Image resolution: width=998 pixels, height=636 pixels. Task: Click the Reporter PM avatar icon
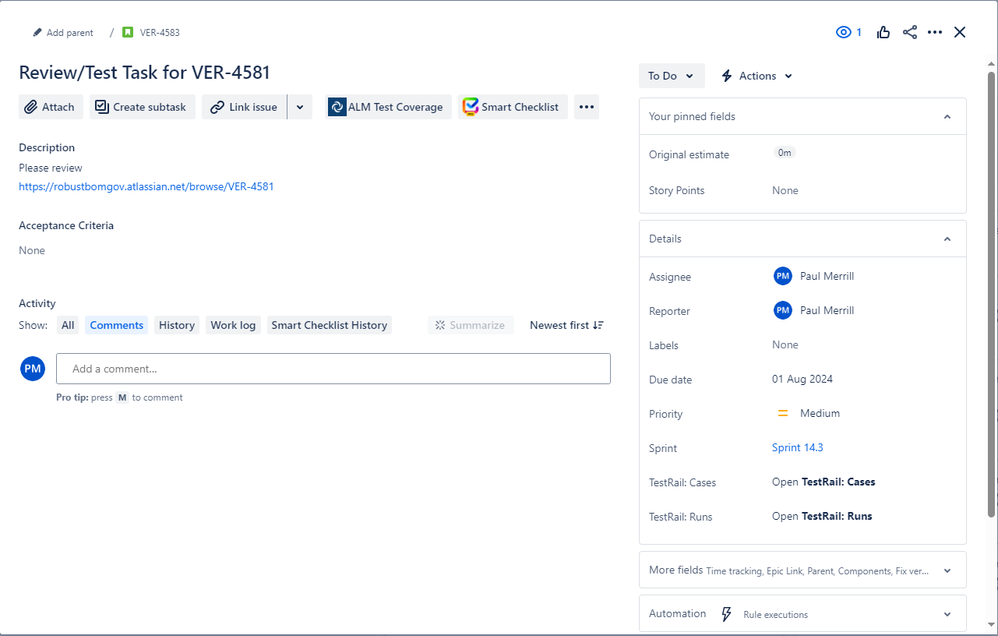click(783, 311)
